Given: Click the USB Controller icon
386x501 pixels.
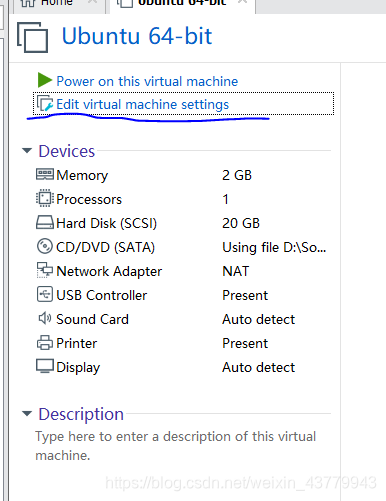Looking at the screenshot, I should click(x=45, y=294).
